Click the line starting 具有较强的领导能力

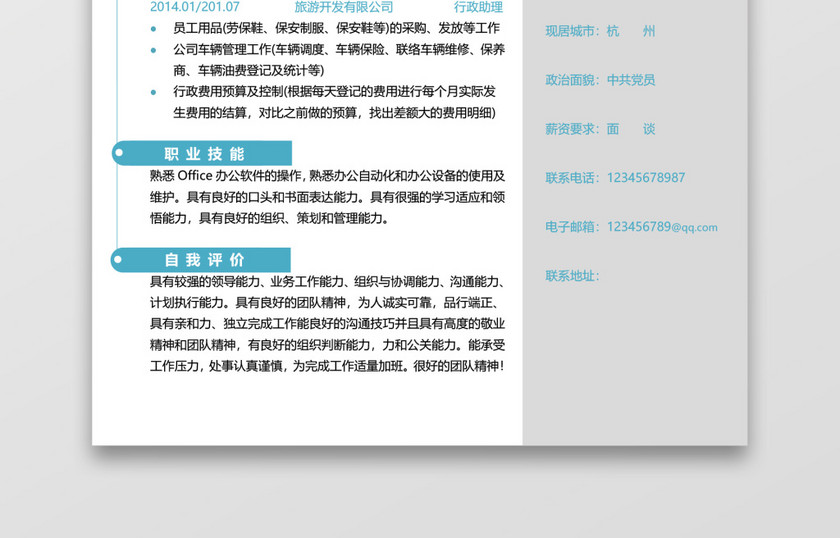coord(327,281)
